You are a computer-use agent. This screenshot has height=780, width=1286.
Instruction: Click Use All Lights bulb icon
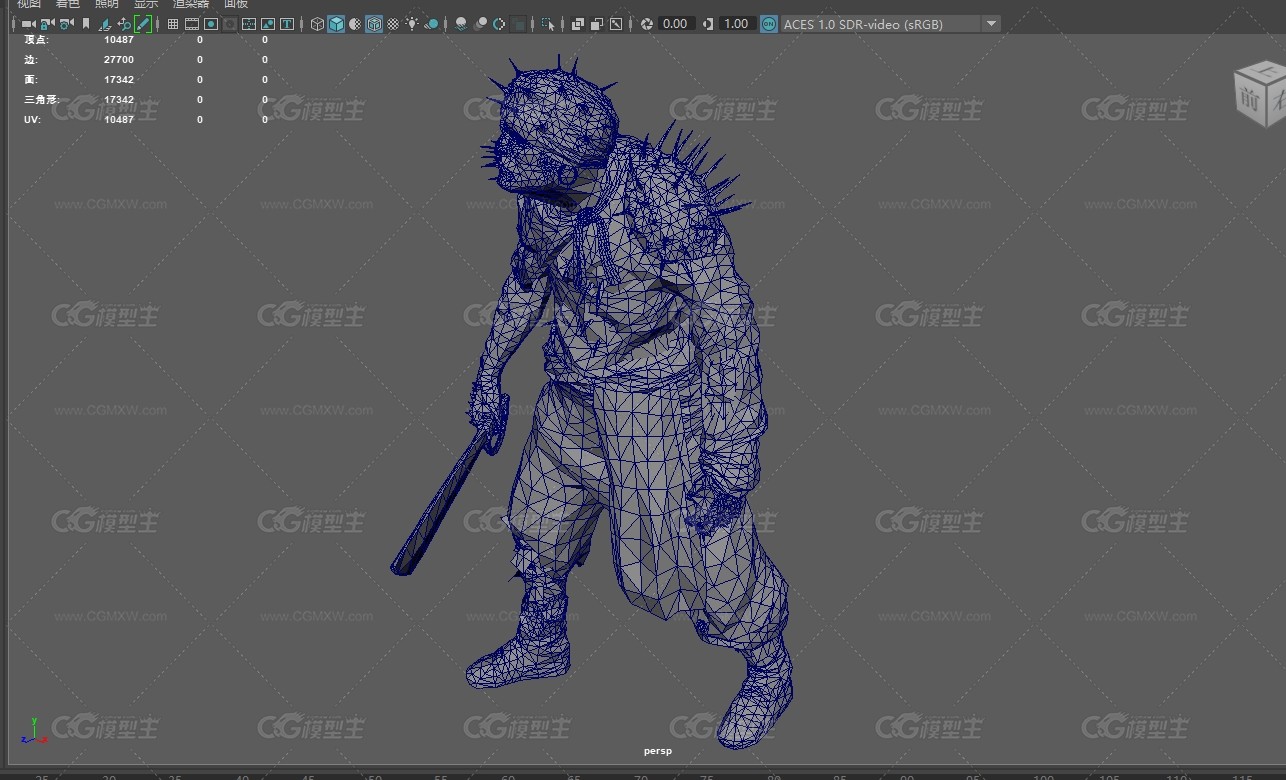[x=413, y=23]
